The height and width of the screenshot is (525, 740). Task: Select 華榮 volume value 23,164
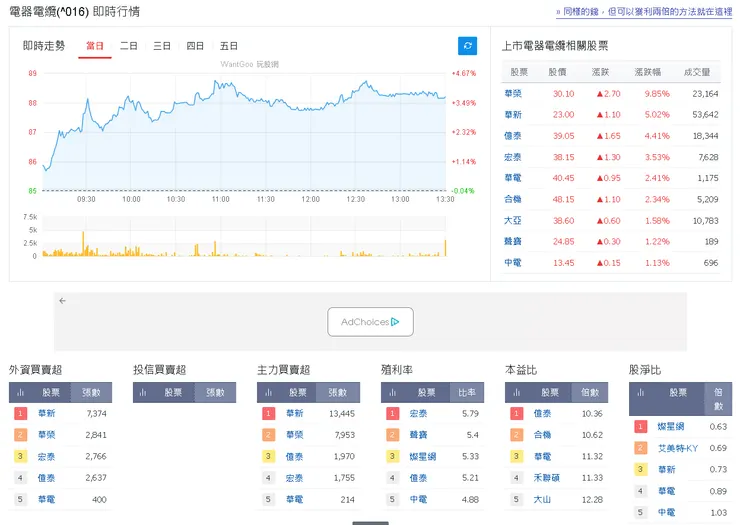pyautogui.click(x=705, y=93)
